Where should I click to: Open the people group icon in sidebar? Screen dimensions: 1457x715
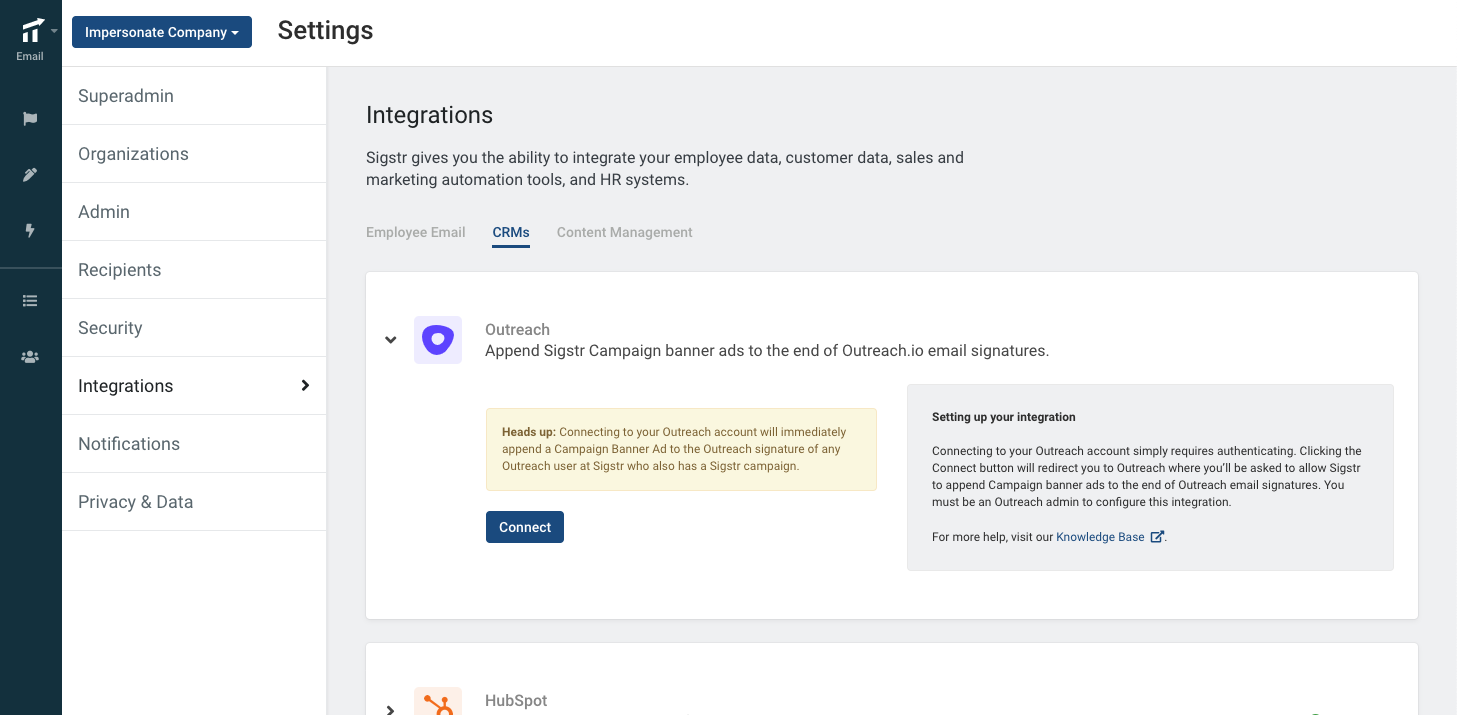click(x=30, y=357)
